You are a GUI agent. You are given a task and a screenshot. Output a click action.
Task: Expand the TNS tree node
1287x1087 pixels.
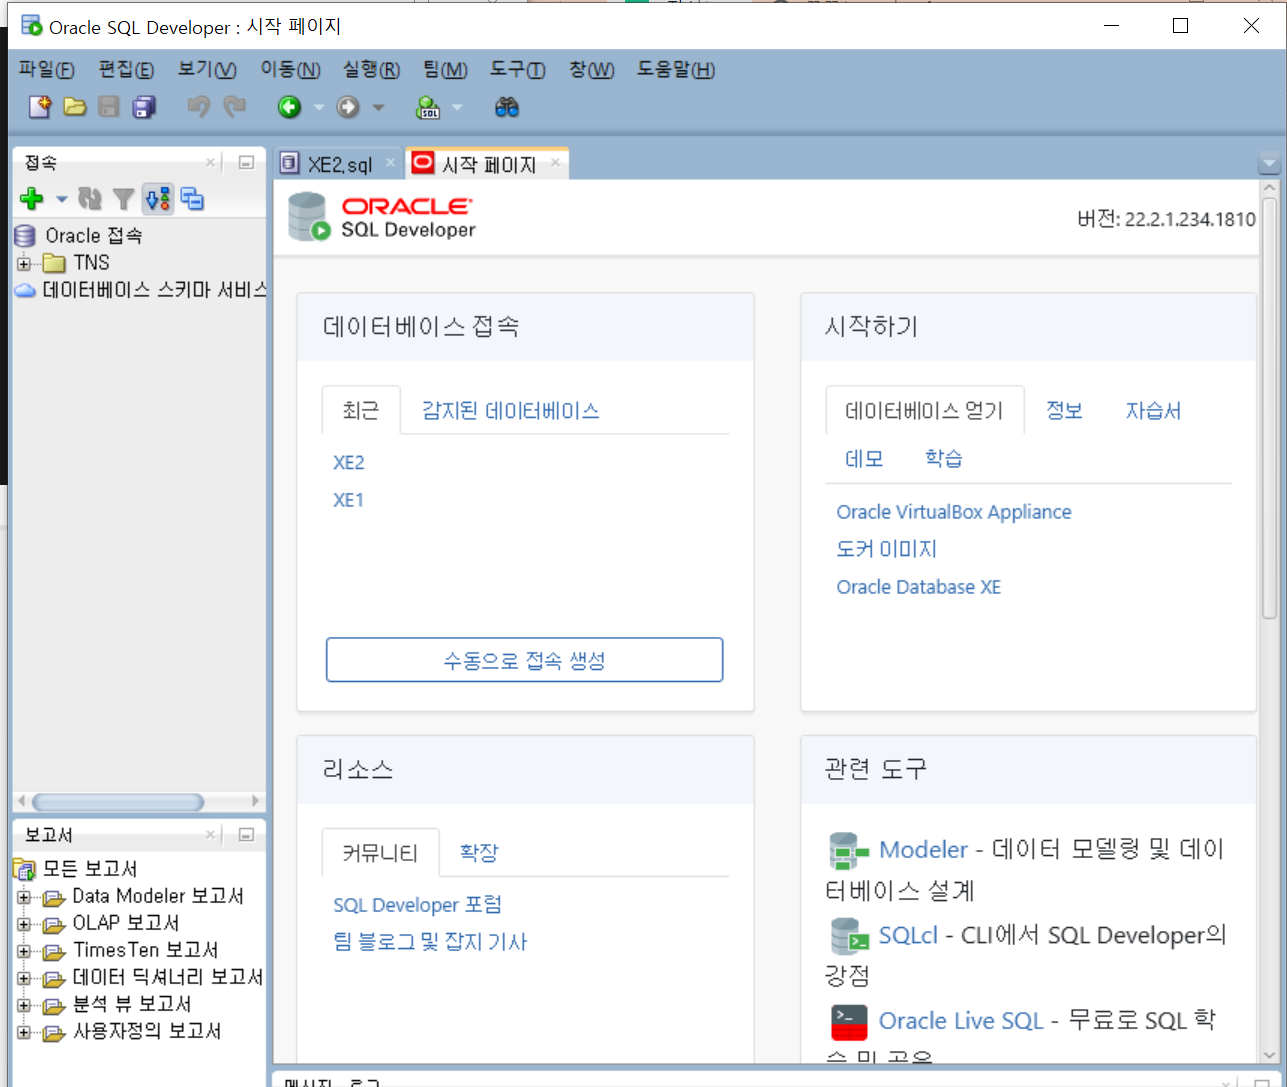pos(22,262)
